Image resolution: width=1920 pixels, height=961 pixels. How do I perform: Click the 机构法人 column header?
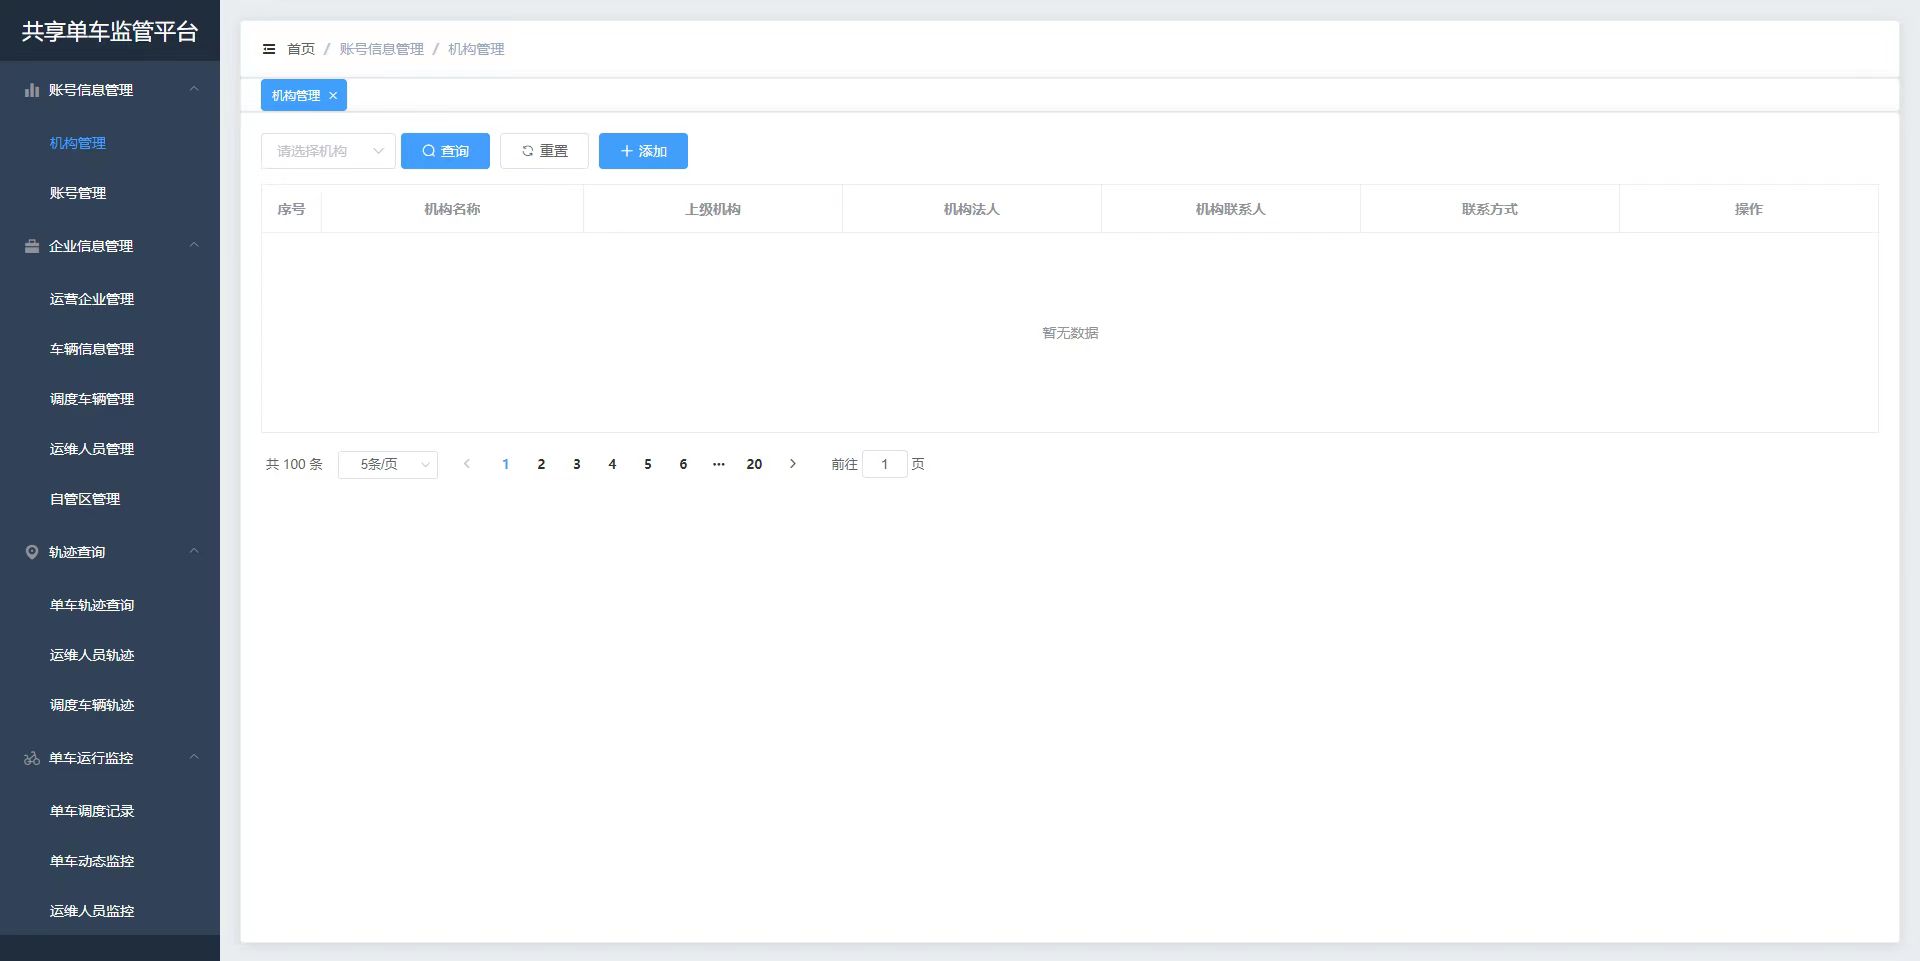tap(972, 209)
